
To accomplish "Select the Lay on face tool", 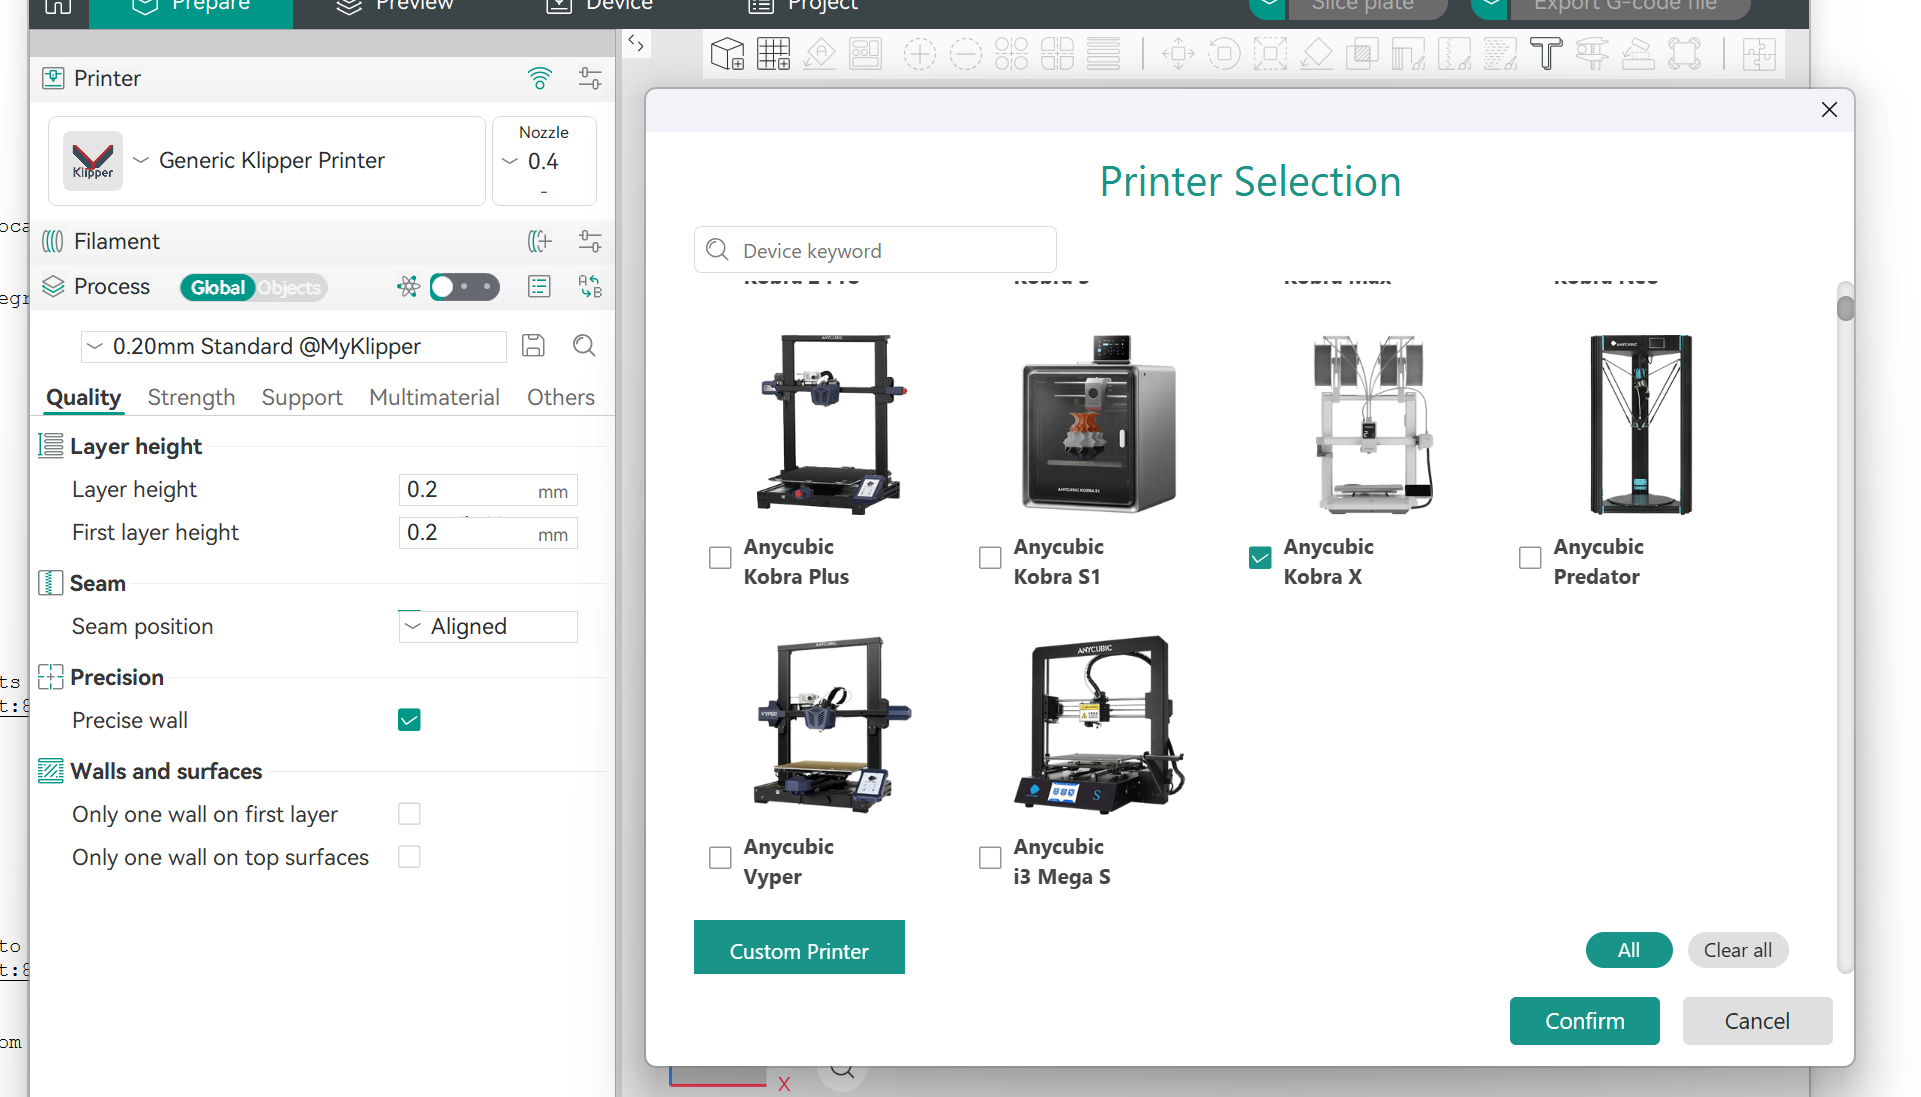I will [x=1316, y=53].
